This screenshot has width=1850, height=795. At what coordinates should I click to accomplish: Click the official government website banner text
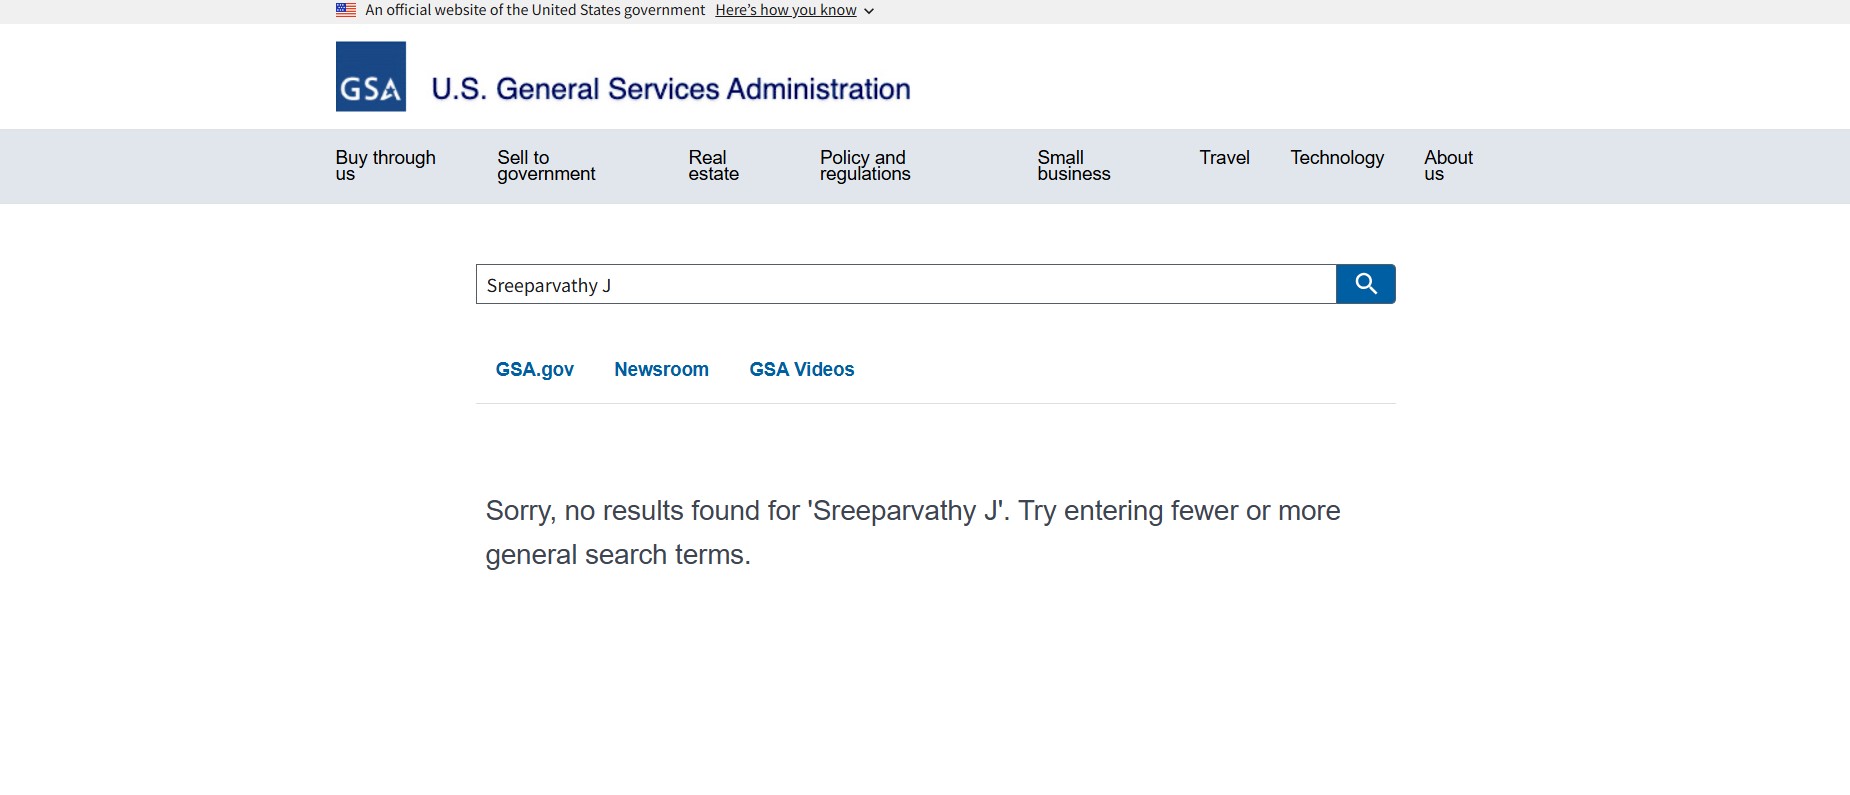point(535,10)
